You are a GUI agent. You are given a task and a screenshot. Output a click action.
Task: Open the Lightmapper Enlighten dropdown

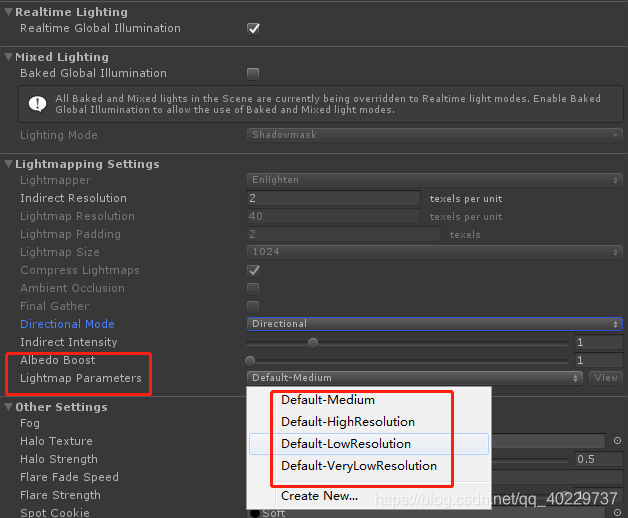click(435, 180)
